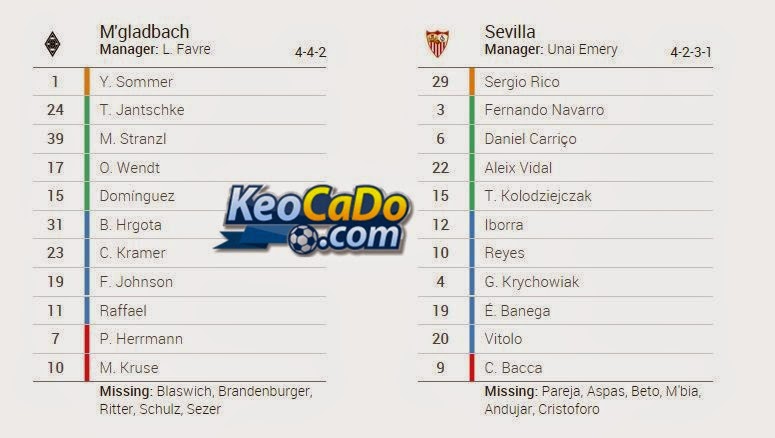Click the M'gladbach team heading
Screen dimensions: 775x438
[x=144, y=32]
